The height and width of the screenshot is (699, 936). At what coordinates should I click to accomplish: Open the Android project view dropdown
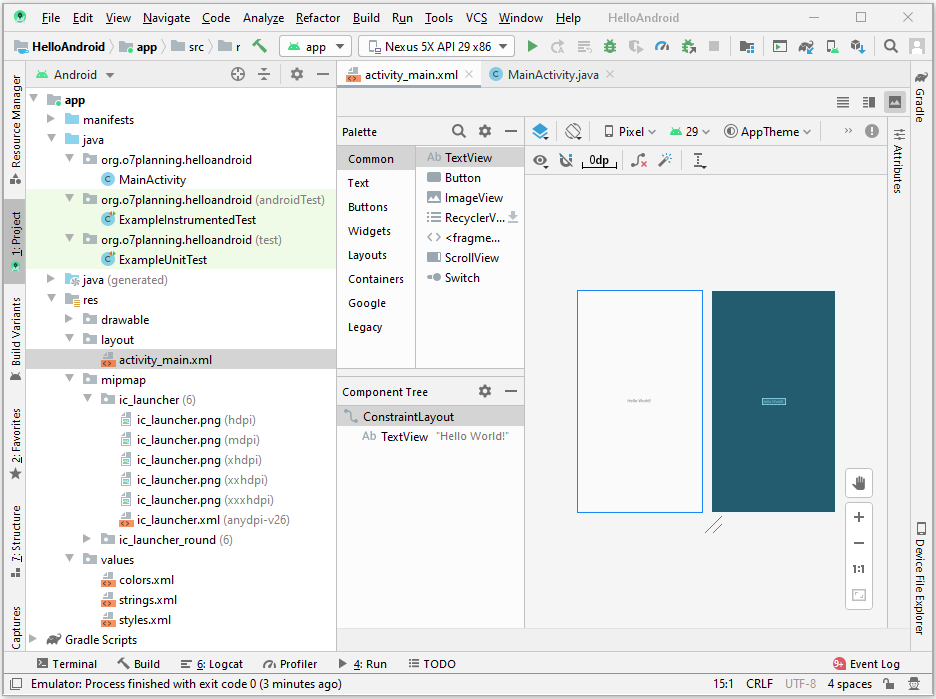75,75
